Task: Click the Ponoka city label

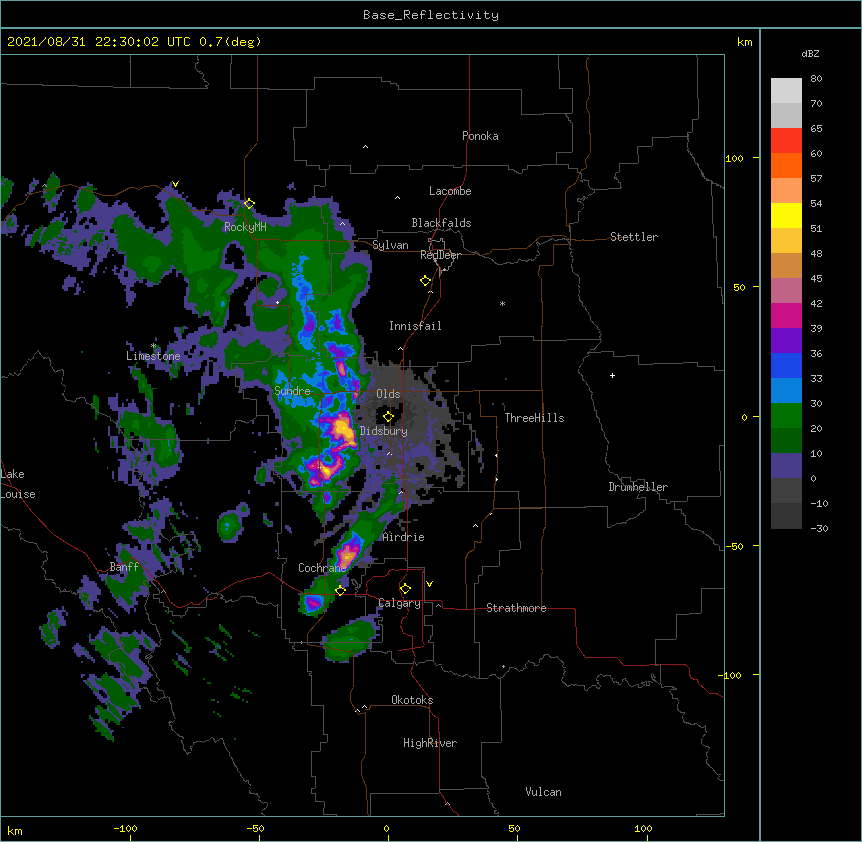Action: tap(480, 136)
